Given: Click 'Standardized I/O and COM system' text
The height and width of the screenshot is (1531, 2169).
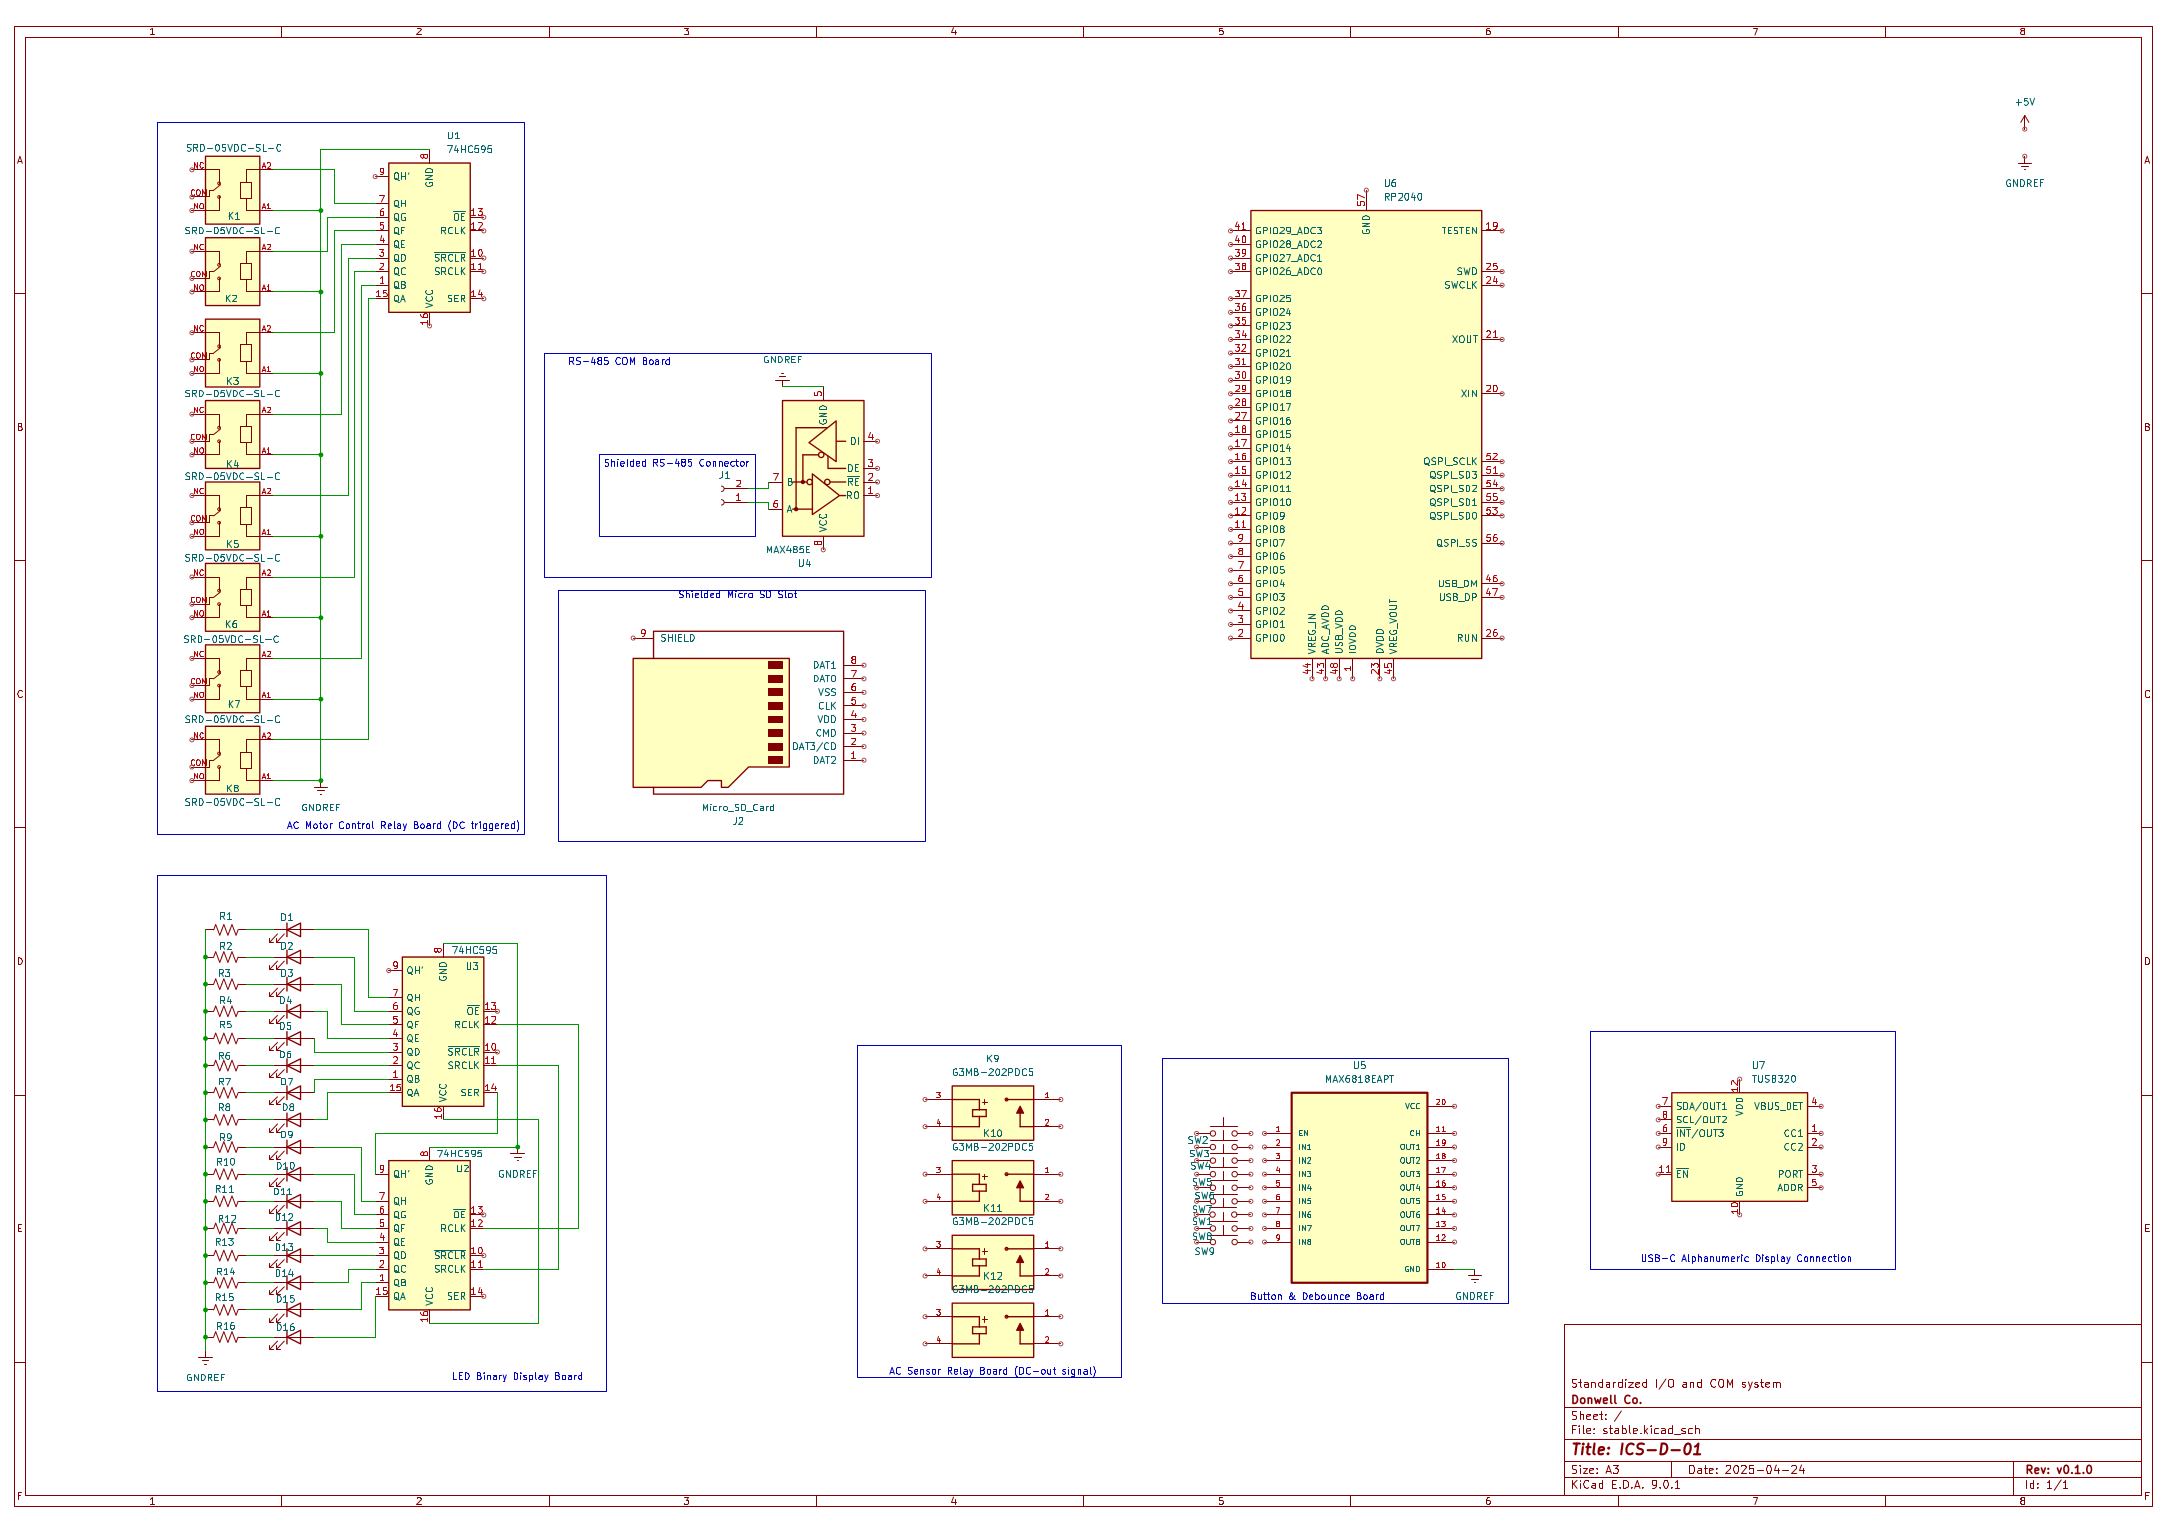Looking at the screenshot, I should pos(1676,1385).
